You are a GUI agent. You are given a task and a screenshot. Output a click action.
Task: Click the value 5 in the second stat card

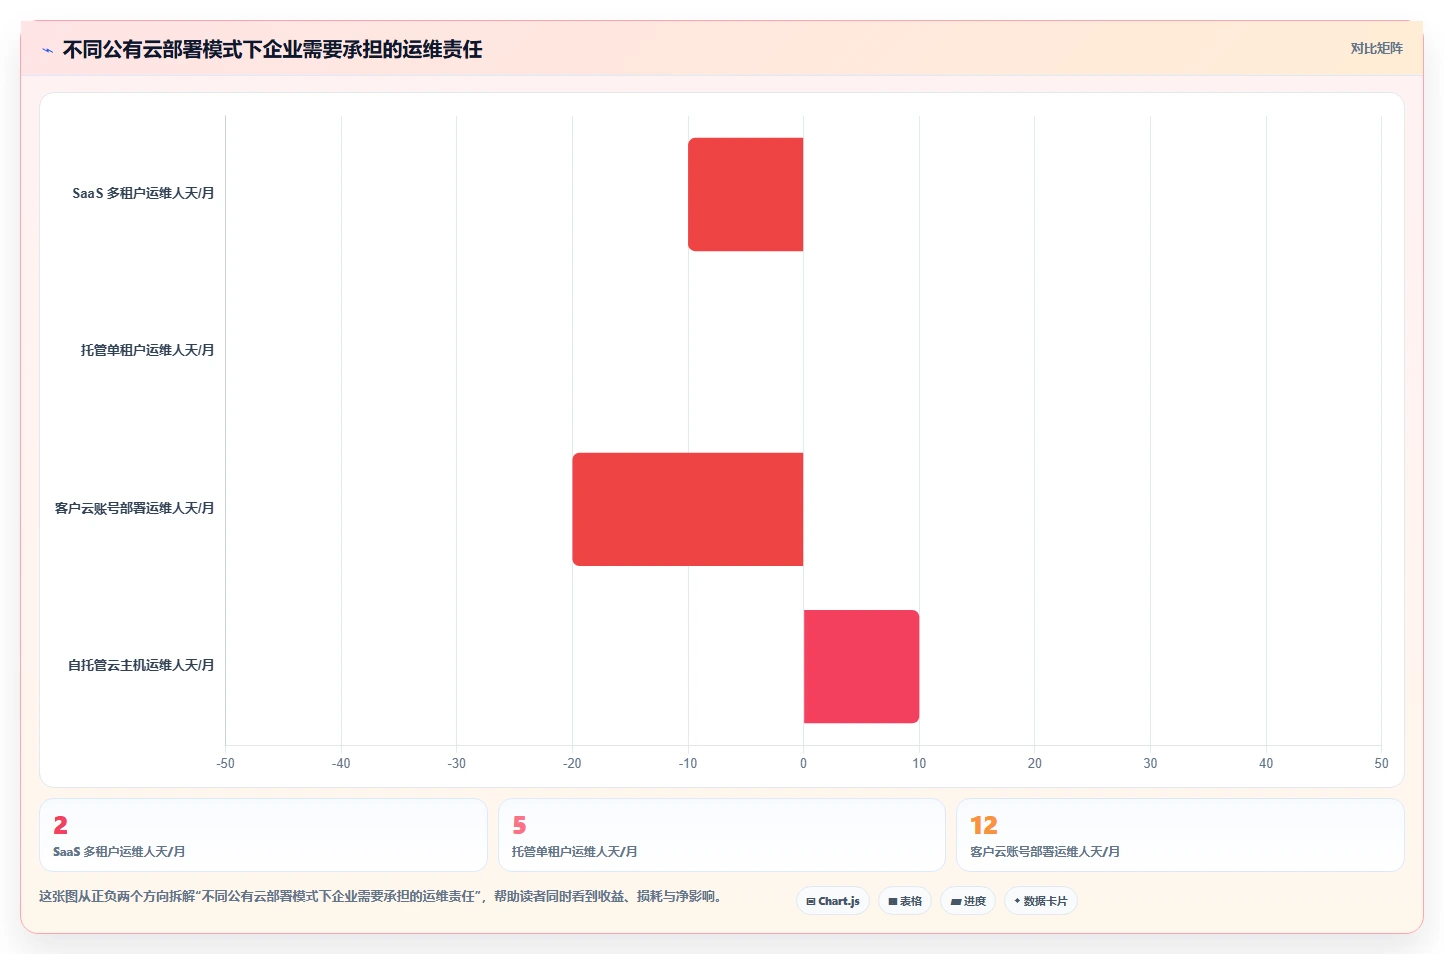point(519,825)
